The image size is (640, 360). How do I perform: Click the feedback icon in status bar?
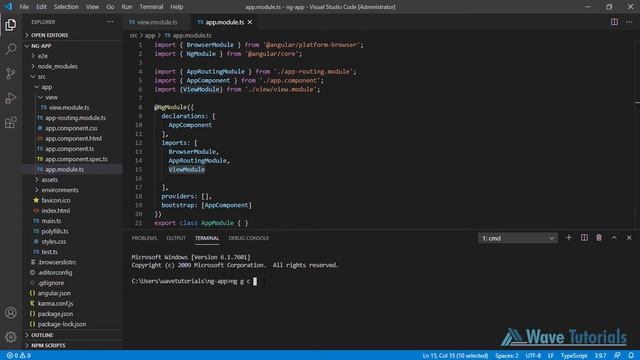[617, 356]
